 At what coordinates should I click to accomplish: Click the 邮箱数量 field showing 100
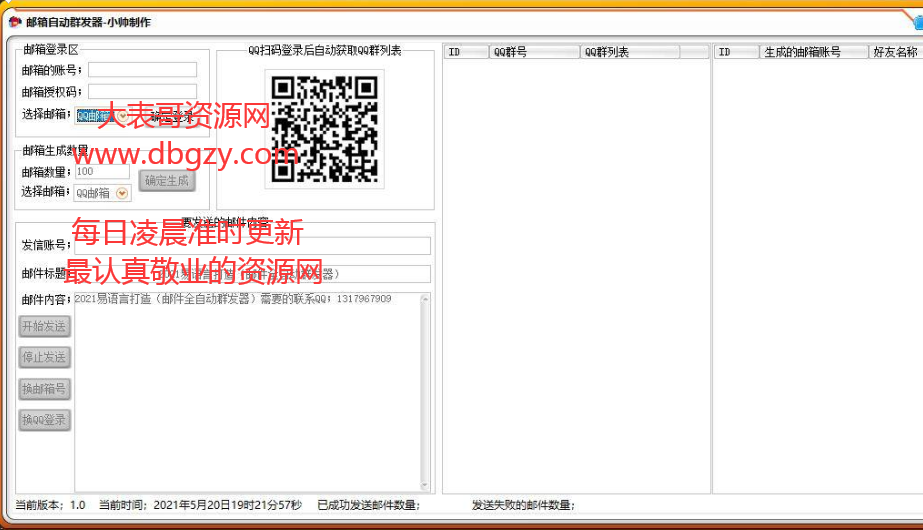tap(102, 172)
